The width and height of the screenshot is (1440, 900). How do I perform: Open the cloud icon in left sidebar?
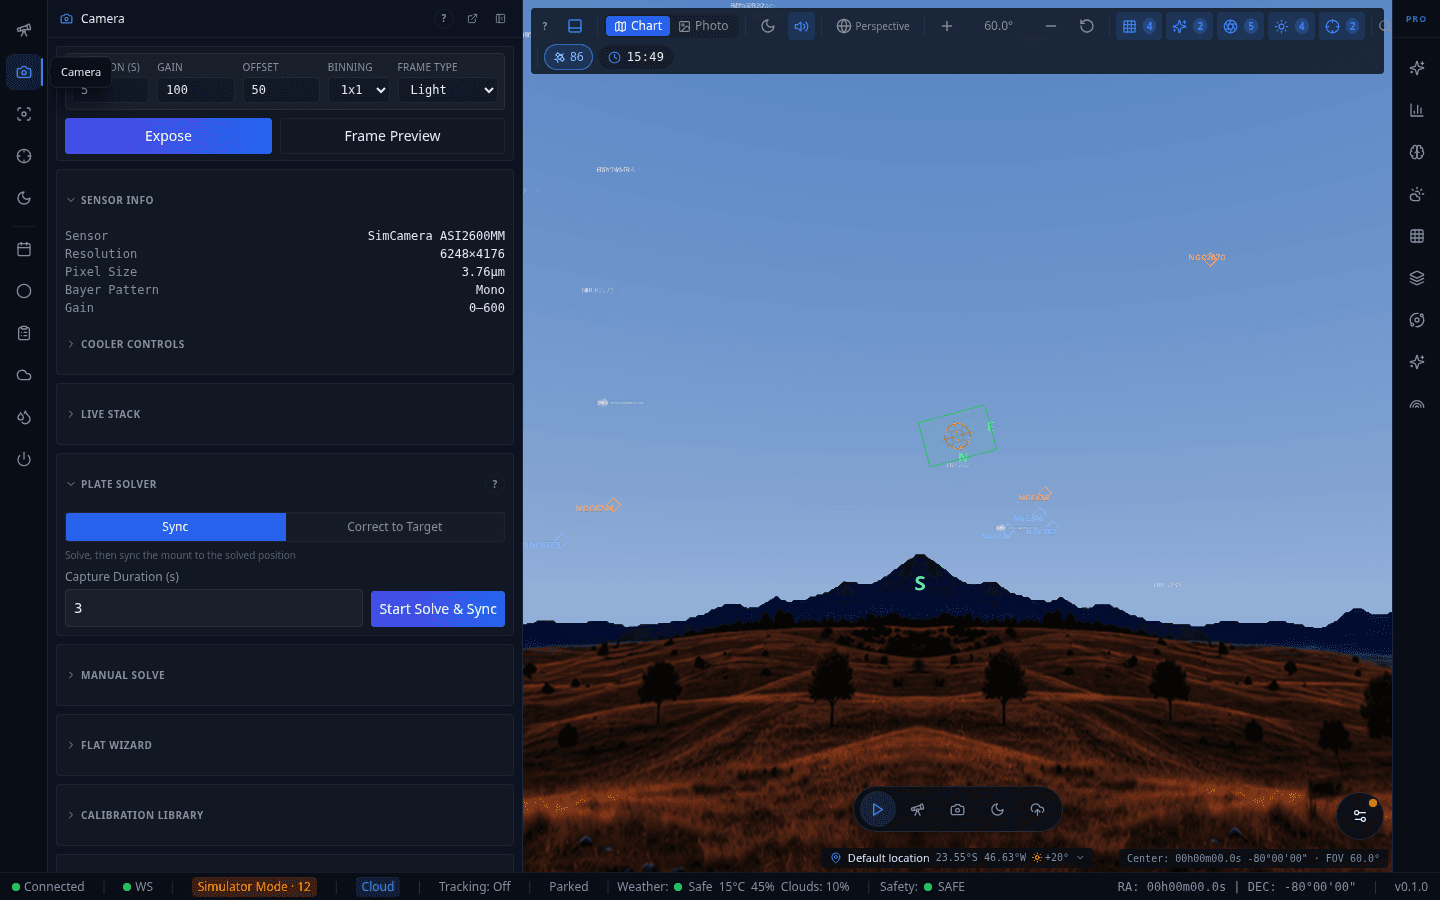pos(24,375)
